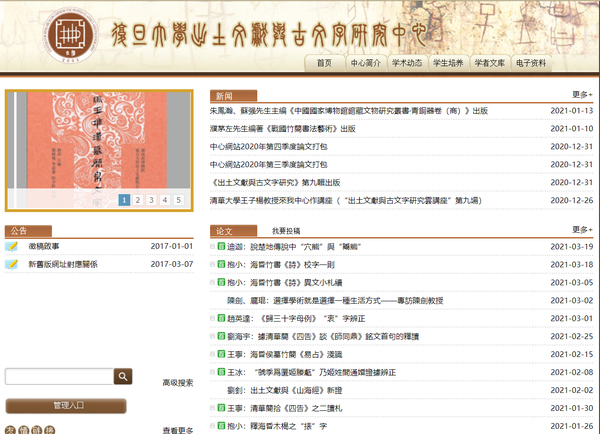
Task: Show carousel slide 1
Action: [124, 200]
